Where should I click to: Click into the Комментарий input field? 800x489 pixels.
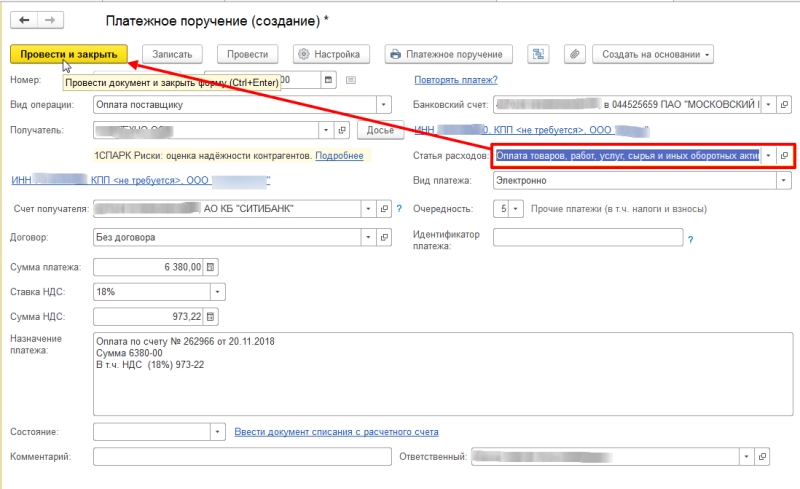(242, 457)
